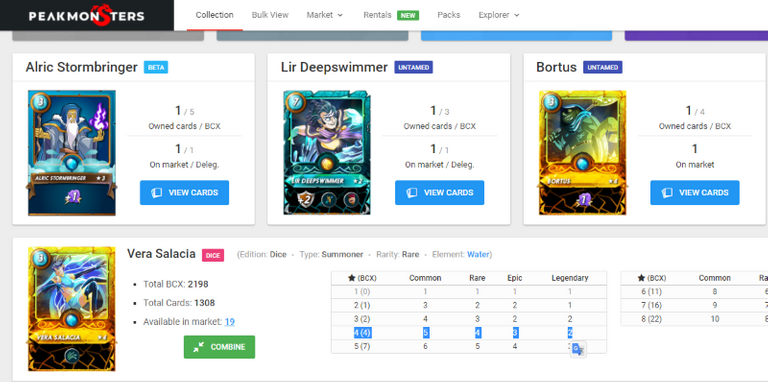Click the card icon inside Lir's View Cards button
The height and width of the screenshot is (382, 768).
[411, 192]
